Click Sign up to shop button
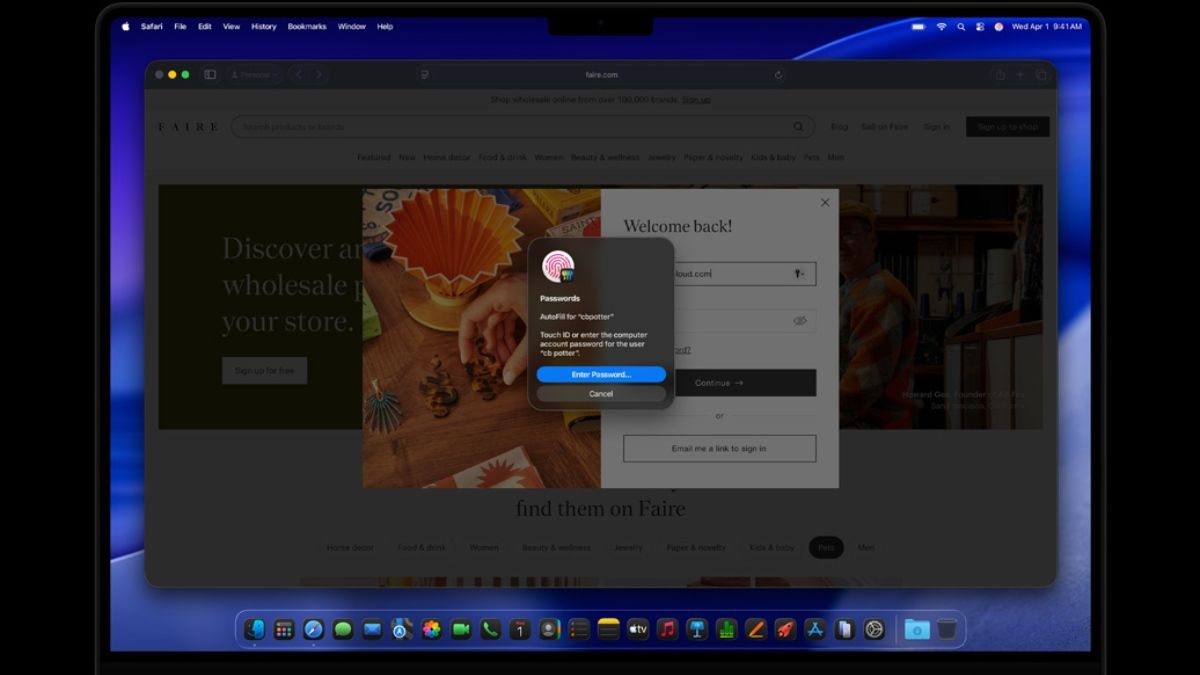1200x675 pixels. 1008,127
